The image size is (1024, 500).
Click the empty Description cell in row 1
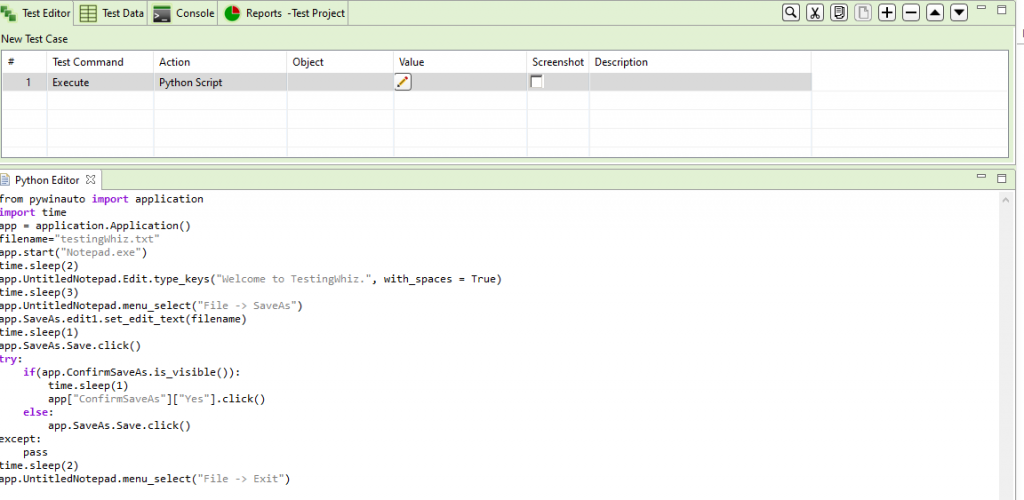701,82
